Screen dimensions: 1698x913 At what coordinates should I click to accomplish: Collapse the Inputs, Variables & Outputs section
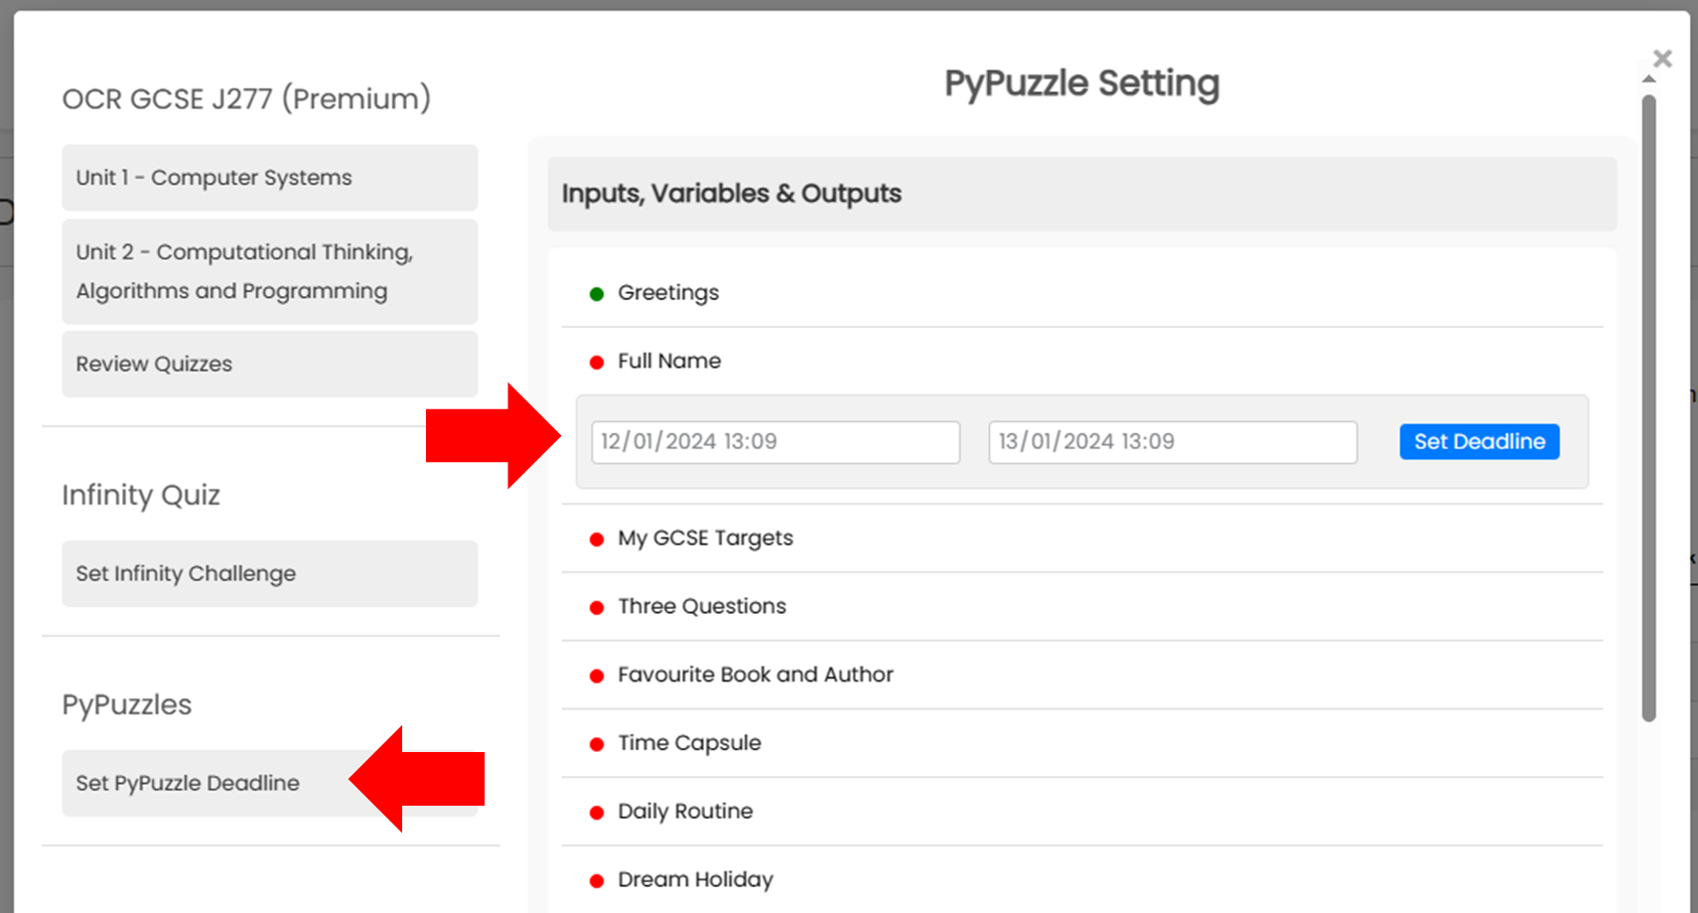point(1082,194)
